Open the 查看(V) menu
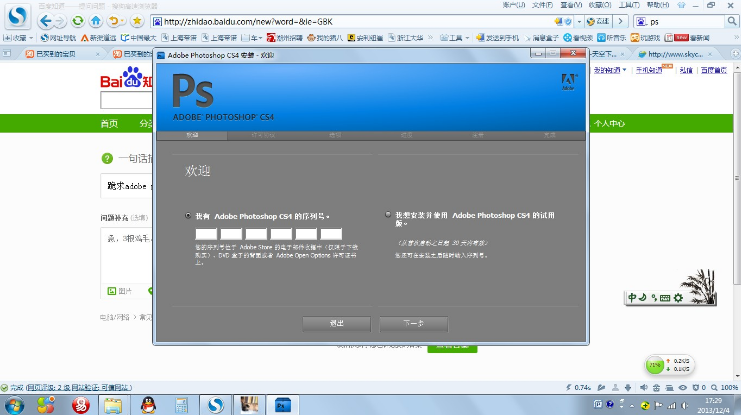 [x=571, y=5]
